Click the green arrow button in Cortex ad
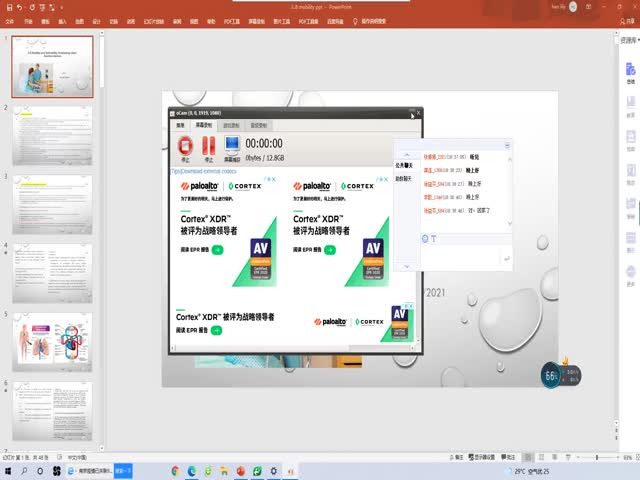This screenshot has height=480, width=640. [x=217, y=249]
